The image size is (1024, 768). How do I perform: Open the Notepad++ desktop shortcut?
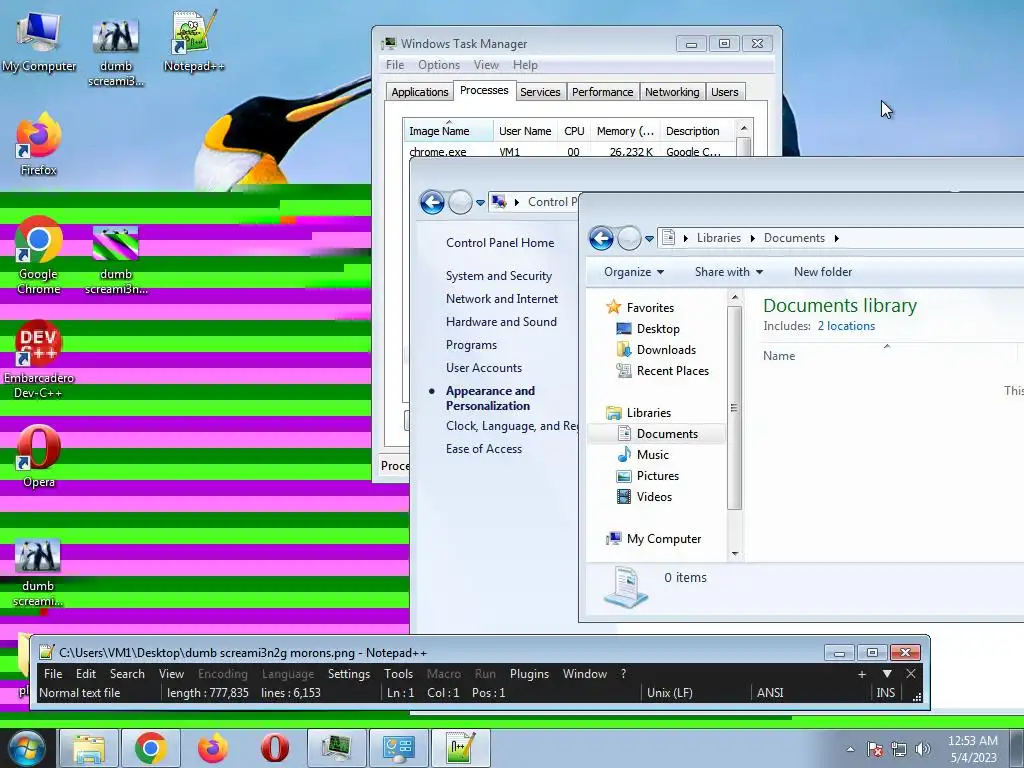193,42
